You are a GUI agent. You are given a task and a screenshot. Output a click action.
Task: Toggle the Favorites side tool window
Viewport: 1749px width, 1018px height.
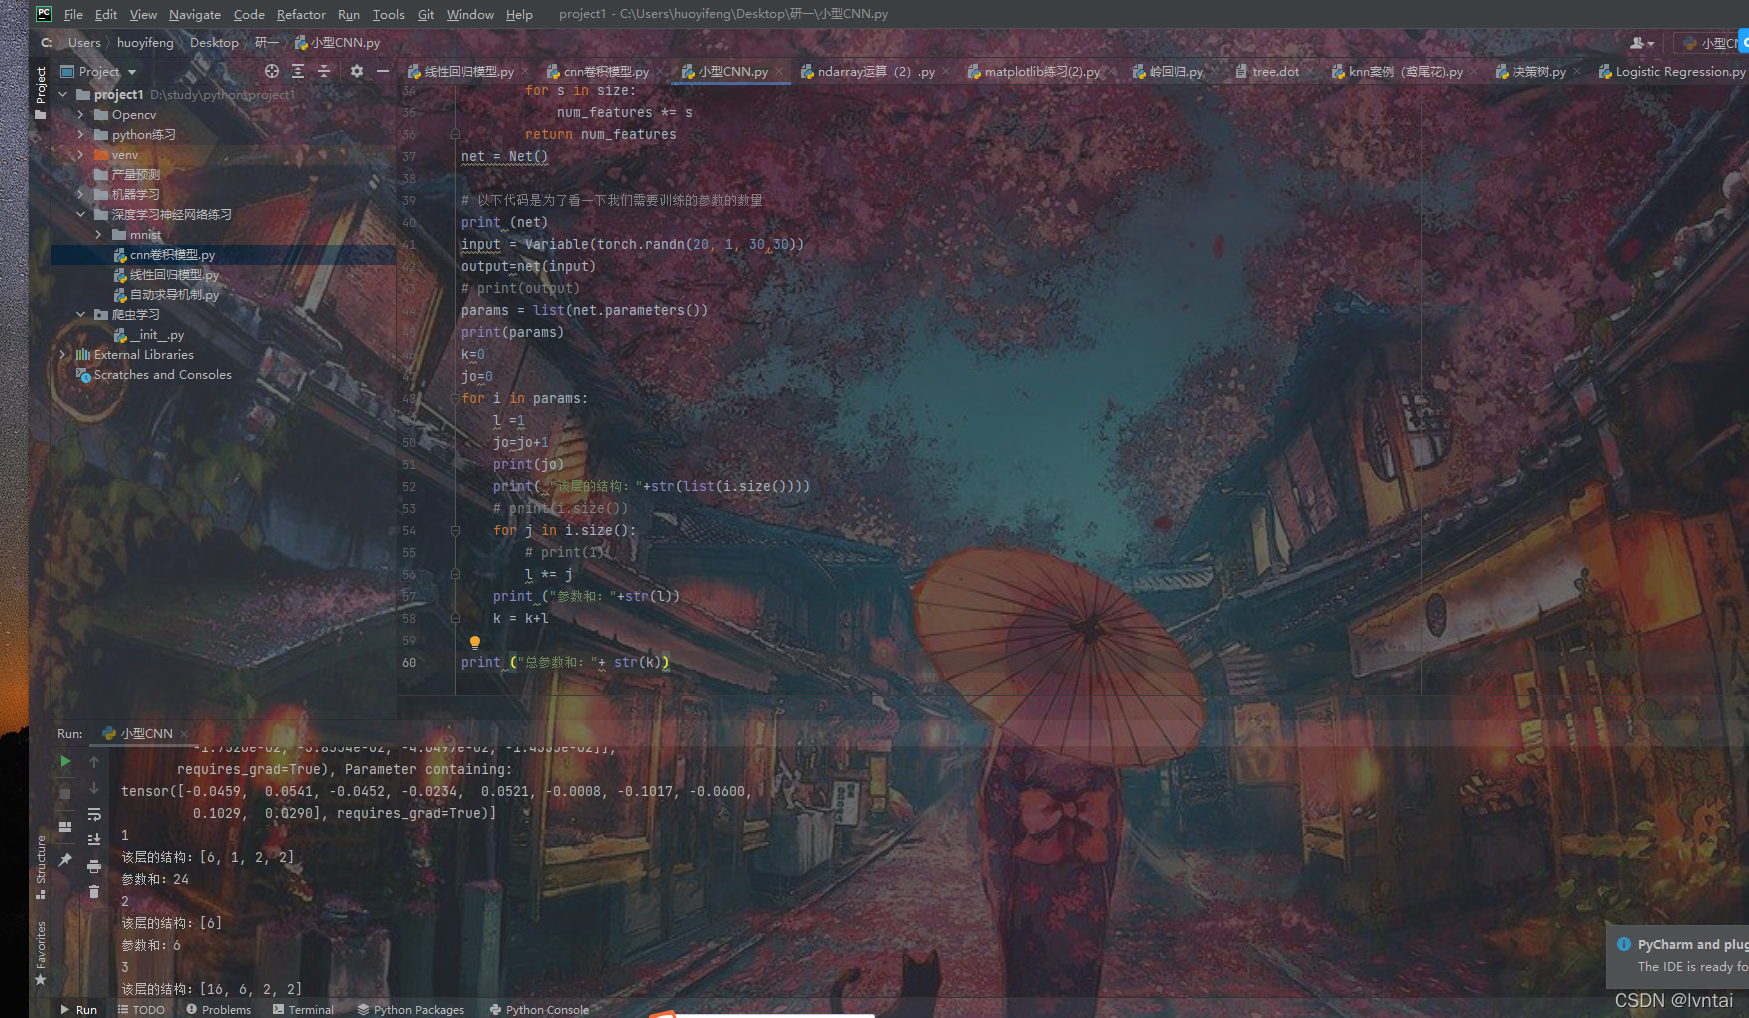pos(41,952)
